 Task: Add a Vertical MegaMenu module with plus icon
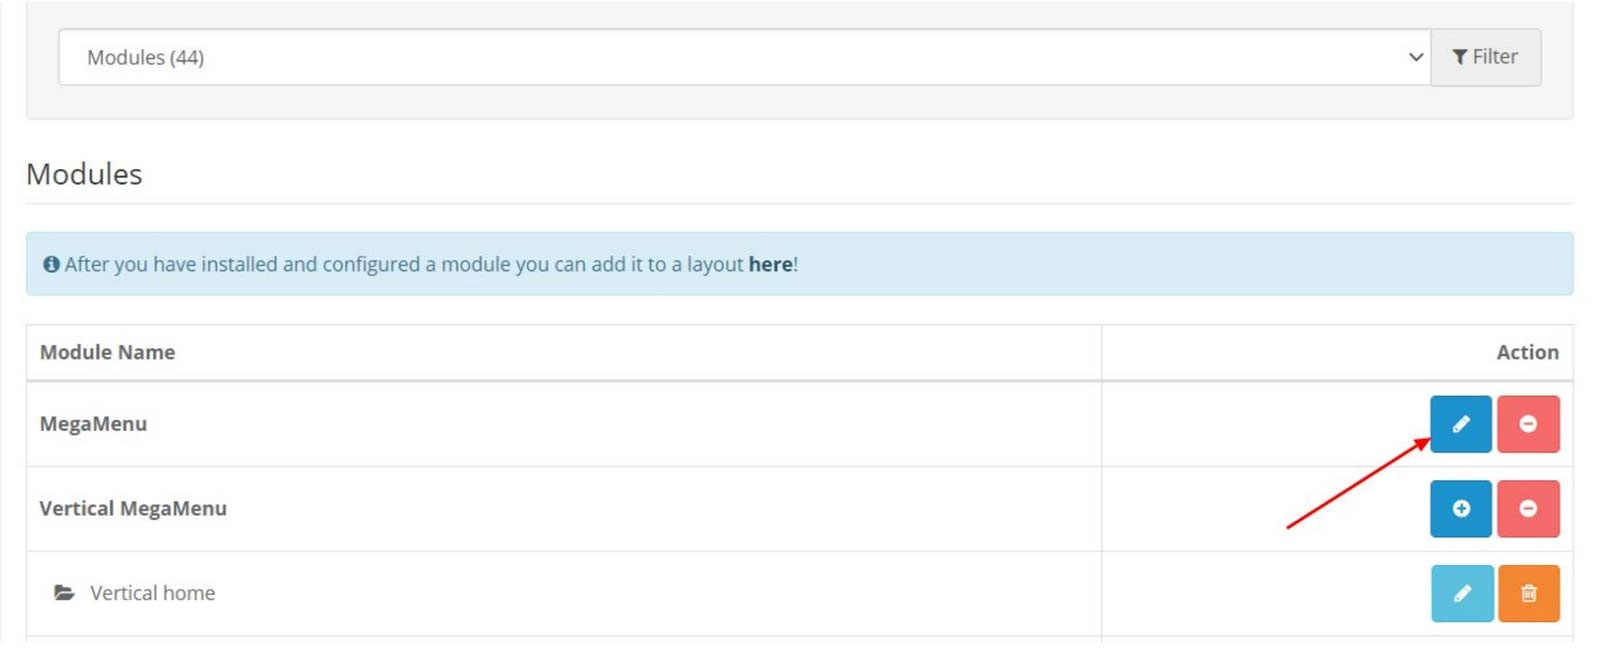pyautogui.click(x=1460, y=509)
